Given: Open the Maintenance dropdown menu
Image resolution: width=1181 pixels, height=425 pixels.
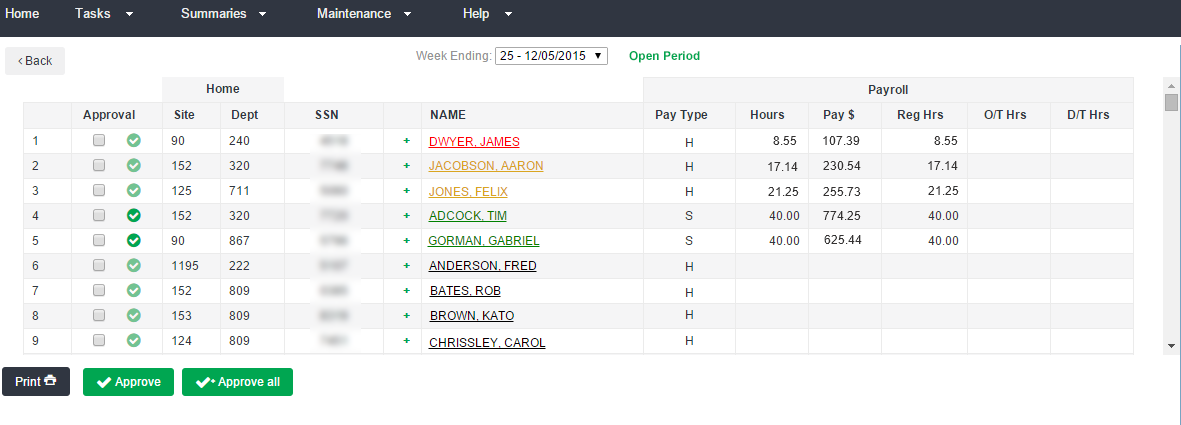Looking at the screenshot, I should [364, 14].
